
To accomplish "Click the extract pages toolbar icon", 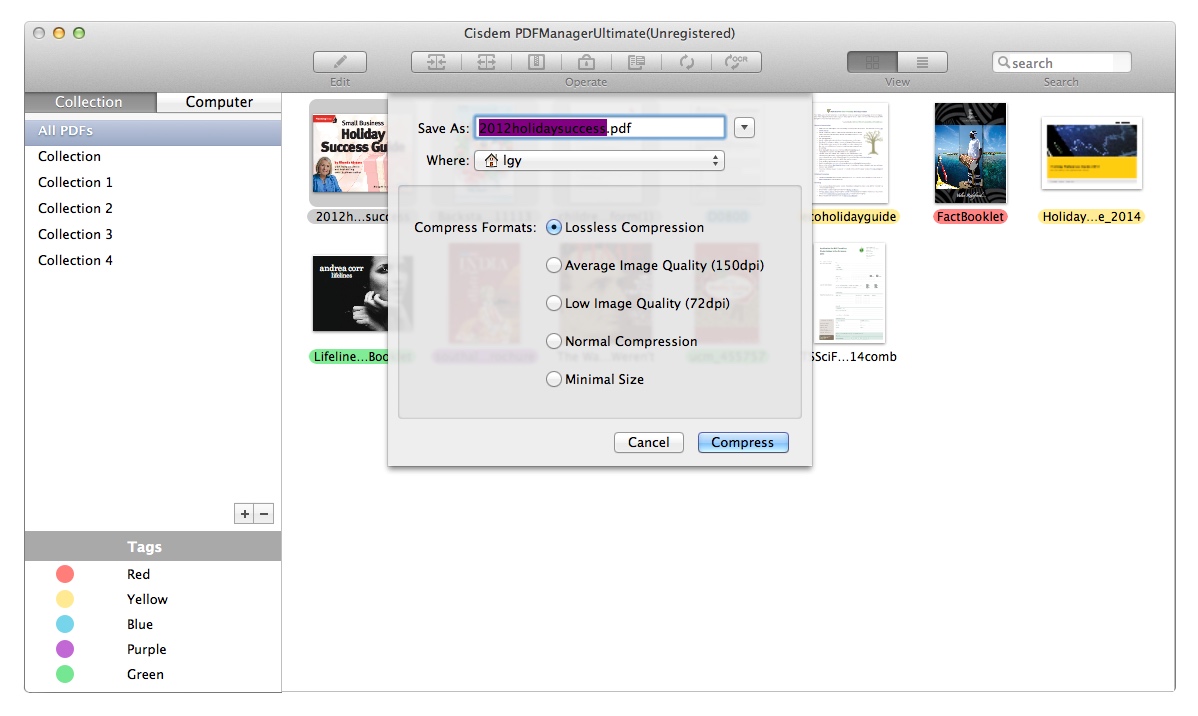I will [636, 62].
